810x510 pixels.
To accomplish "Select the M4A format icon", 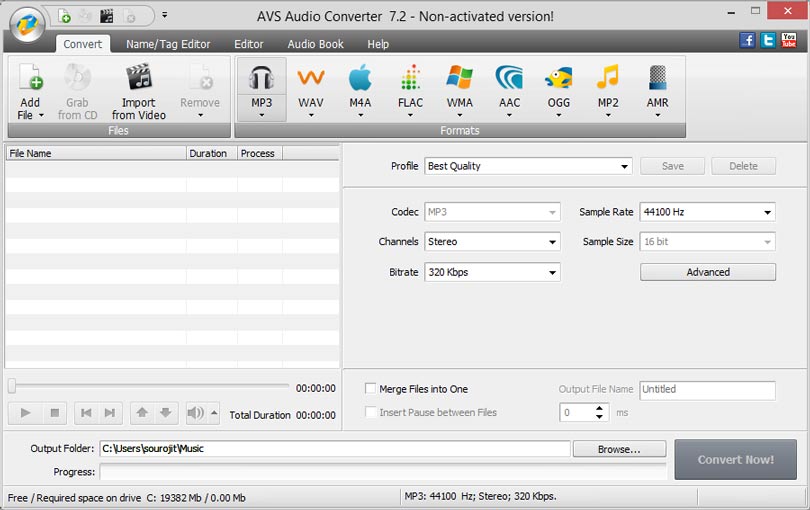I will (x=360, y=79).
